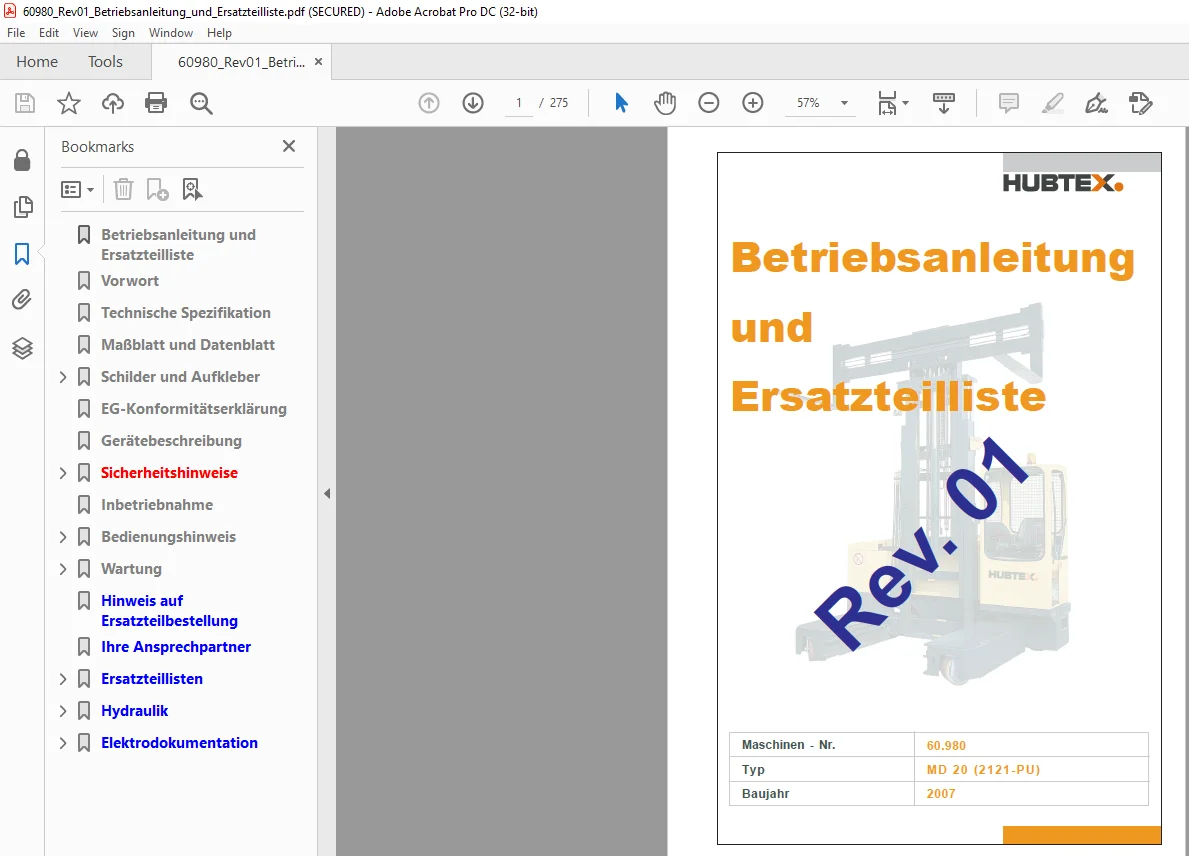Open the read mode scrolling icon
The height and width of the screenshot is (856, 1189).
pos(944,103)
